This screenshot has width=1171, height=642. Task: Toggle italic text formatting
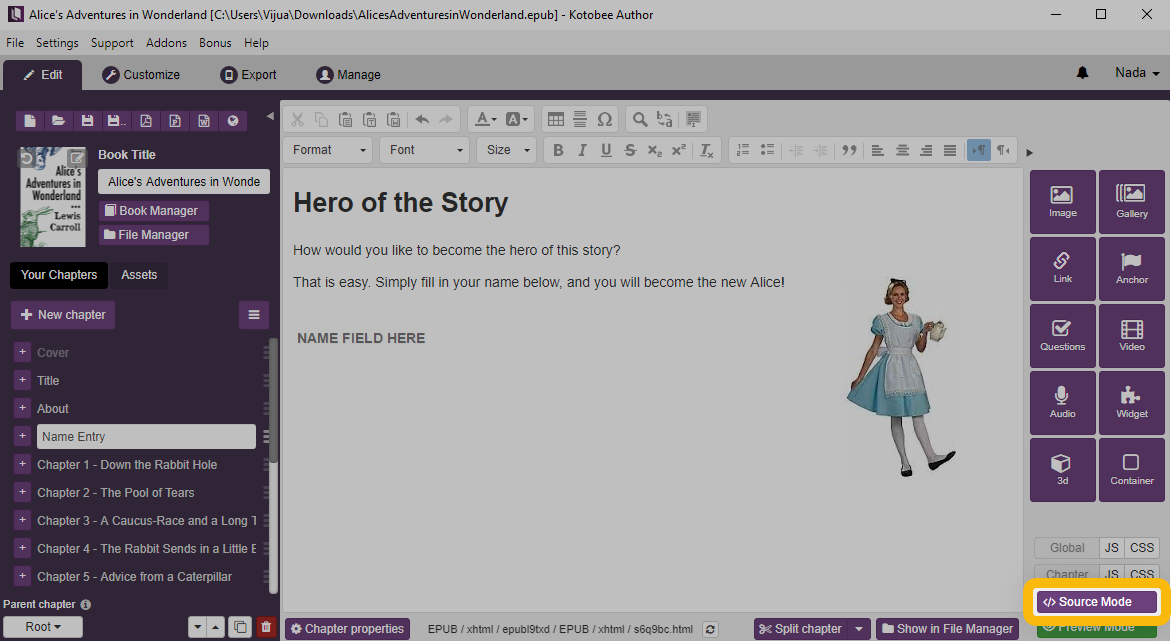pos(582,150)
